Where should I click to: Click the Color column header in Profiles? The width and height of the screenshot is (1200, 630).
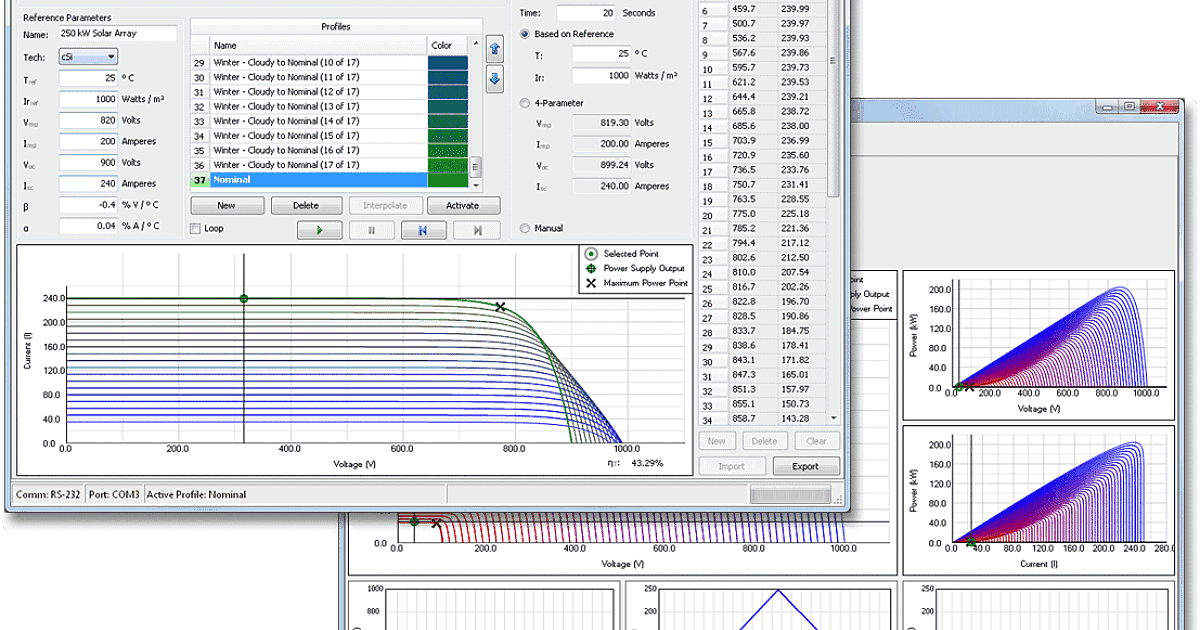(x=441, y=45)
